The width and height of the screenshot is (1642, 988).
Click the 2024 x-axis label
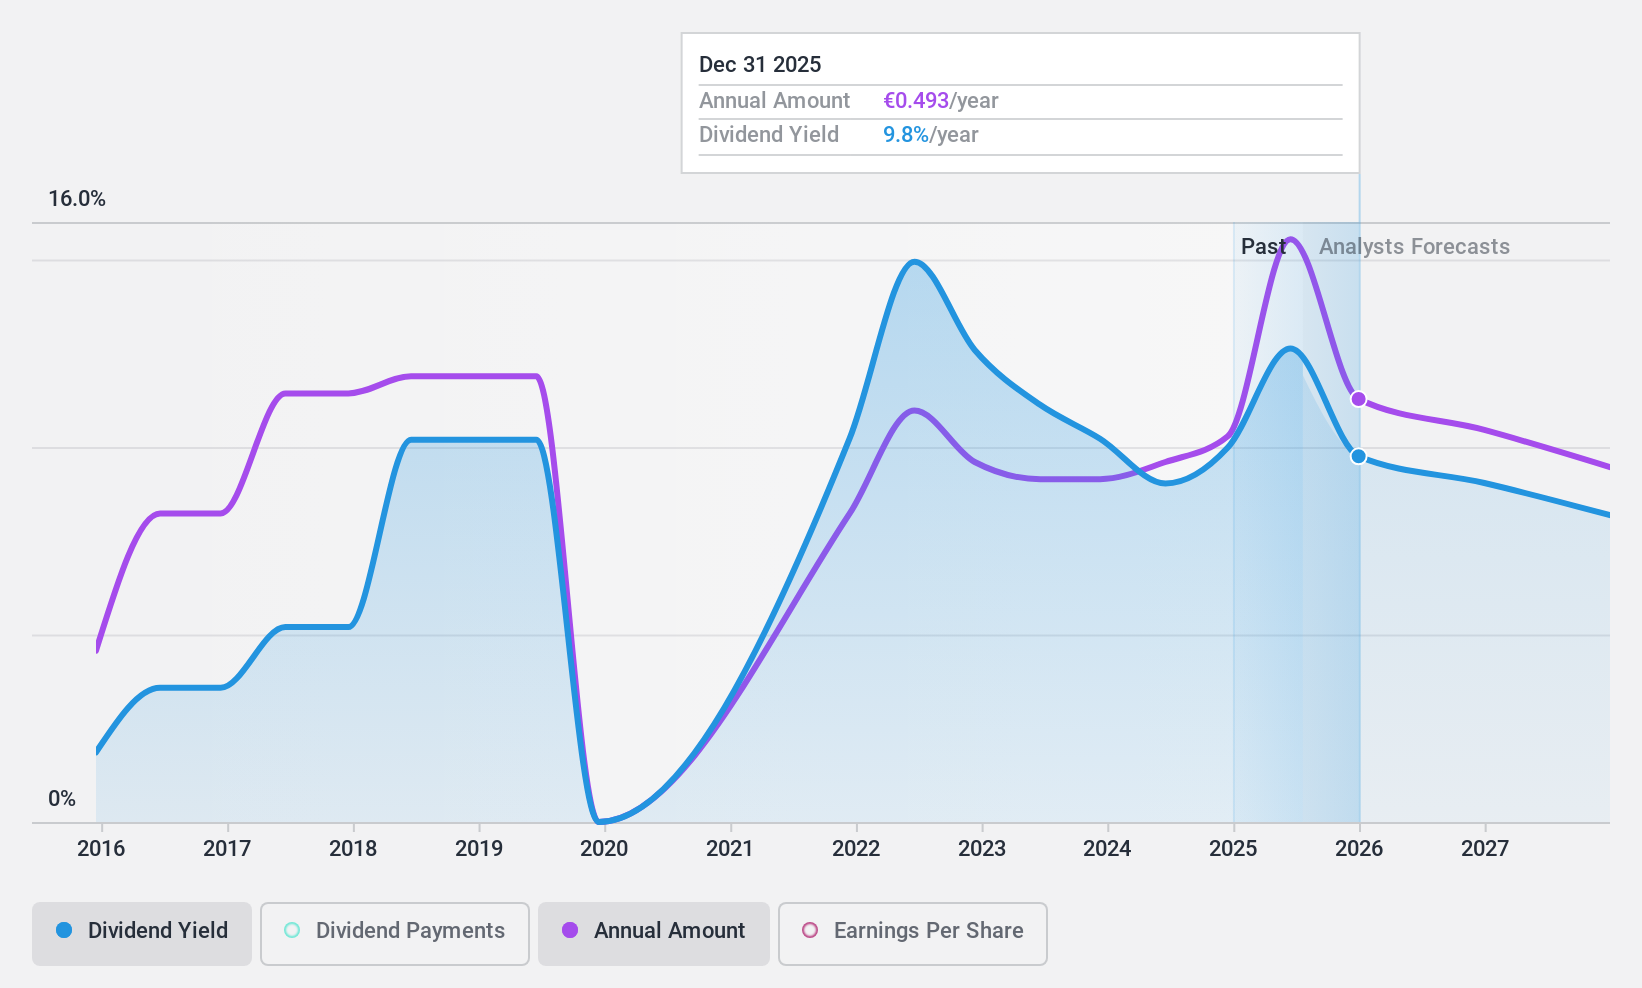click(1107, 849)
